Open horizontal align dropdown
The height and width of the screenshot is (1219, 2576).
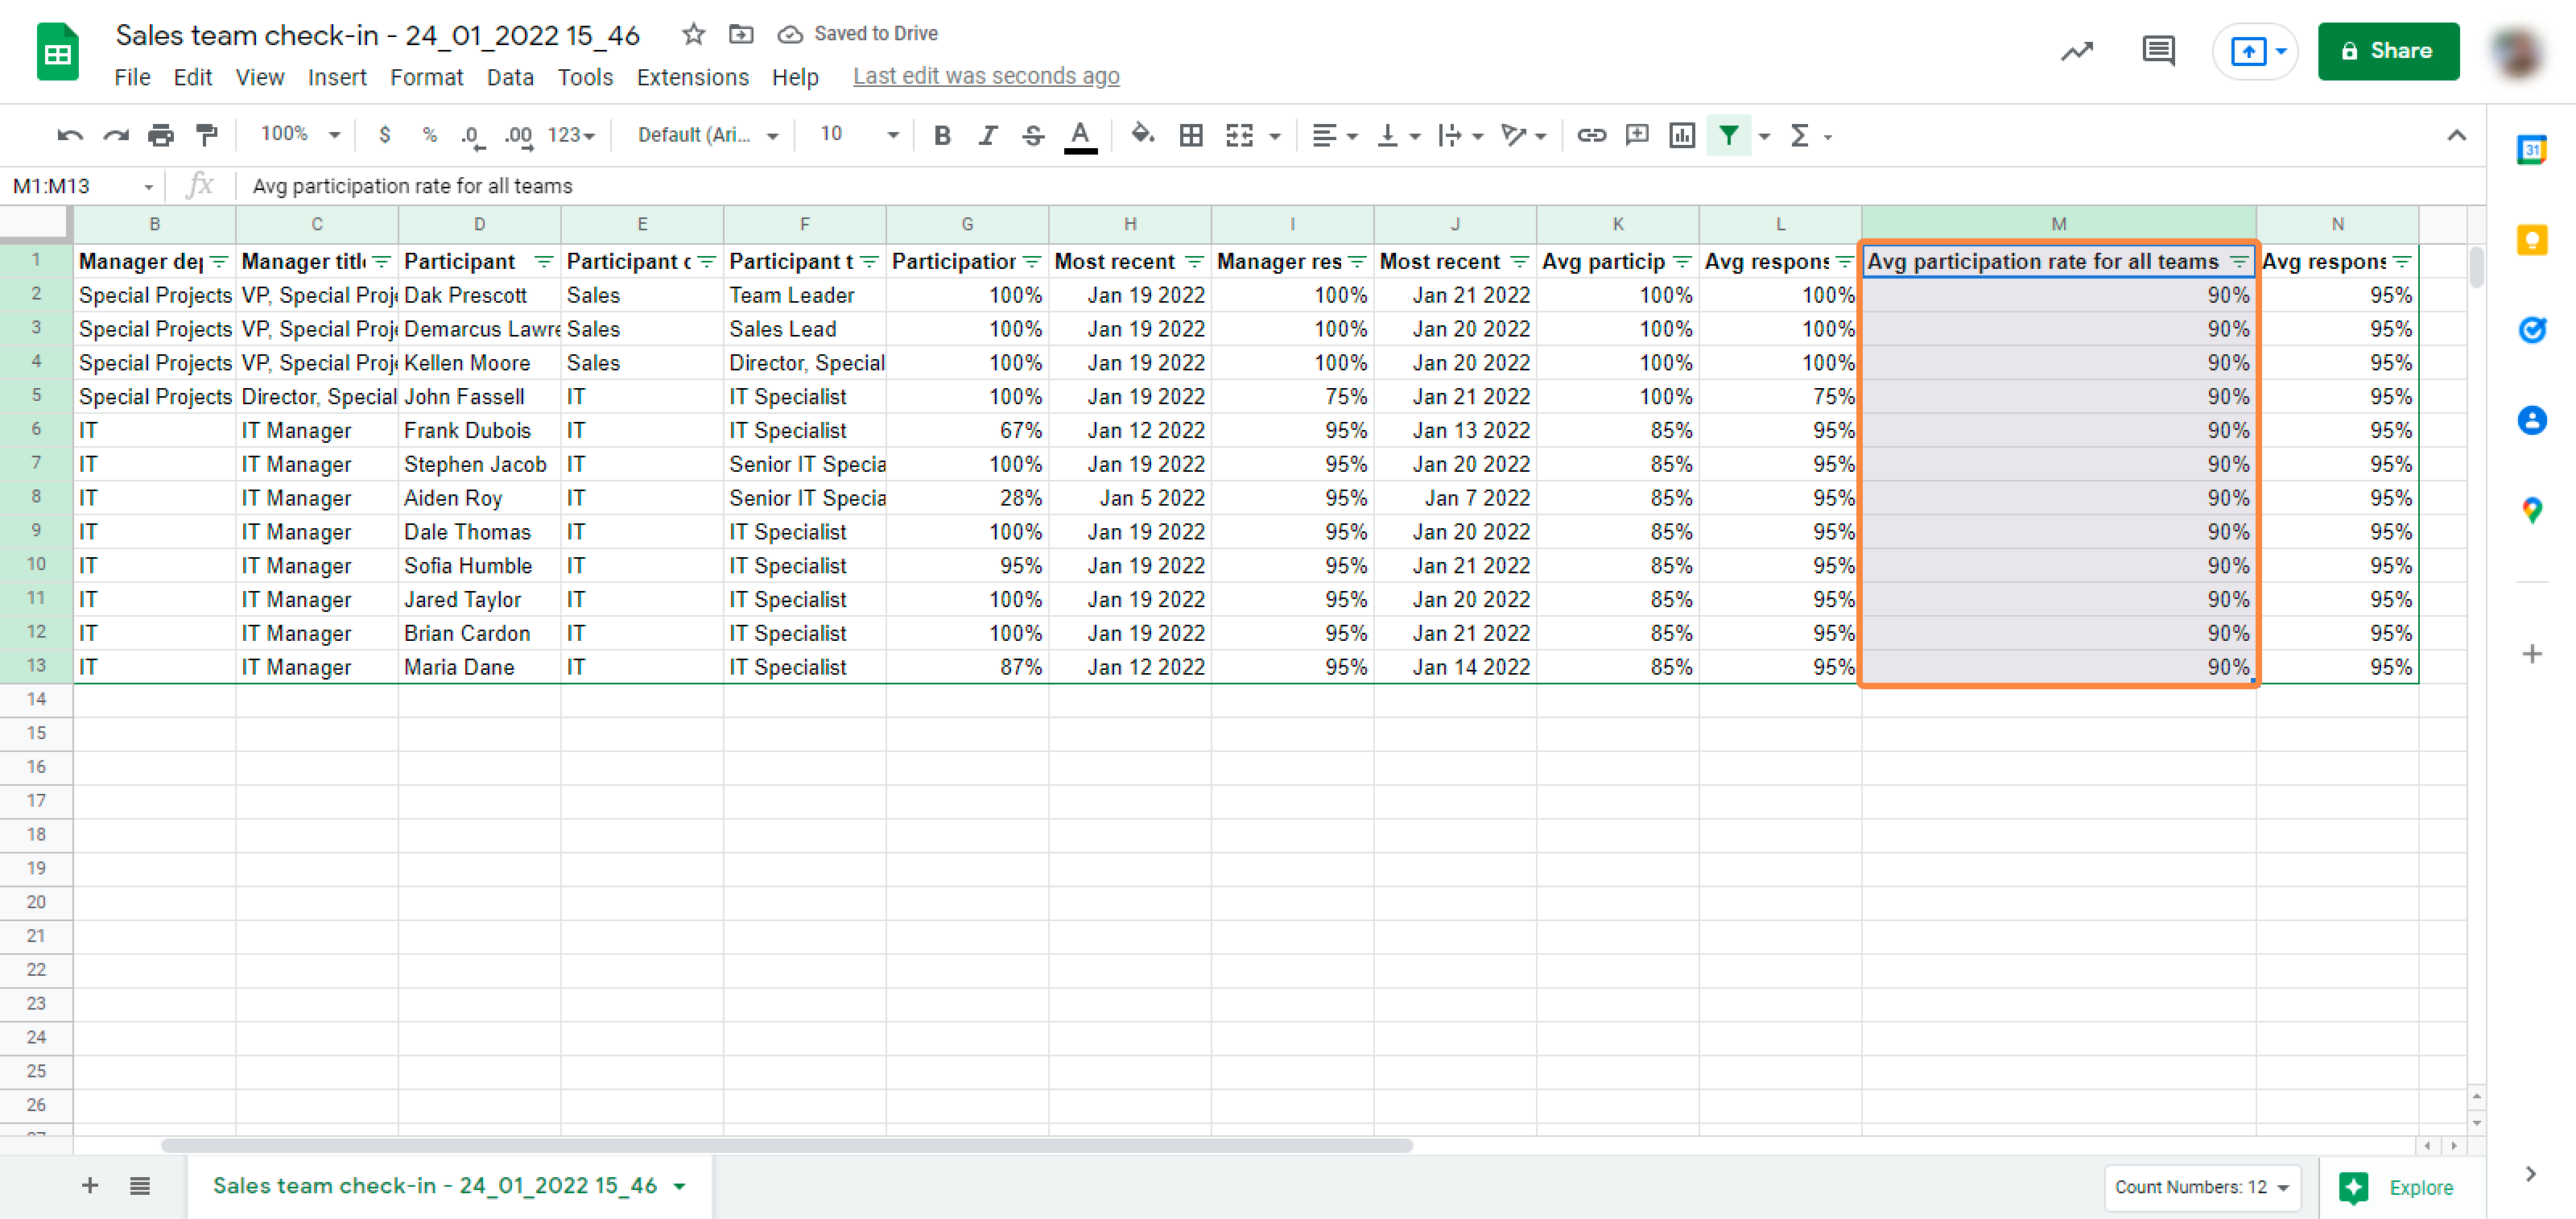[x=1334, y=135]
